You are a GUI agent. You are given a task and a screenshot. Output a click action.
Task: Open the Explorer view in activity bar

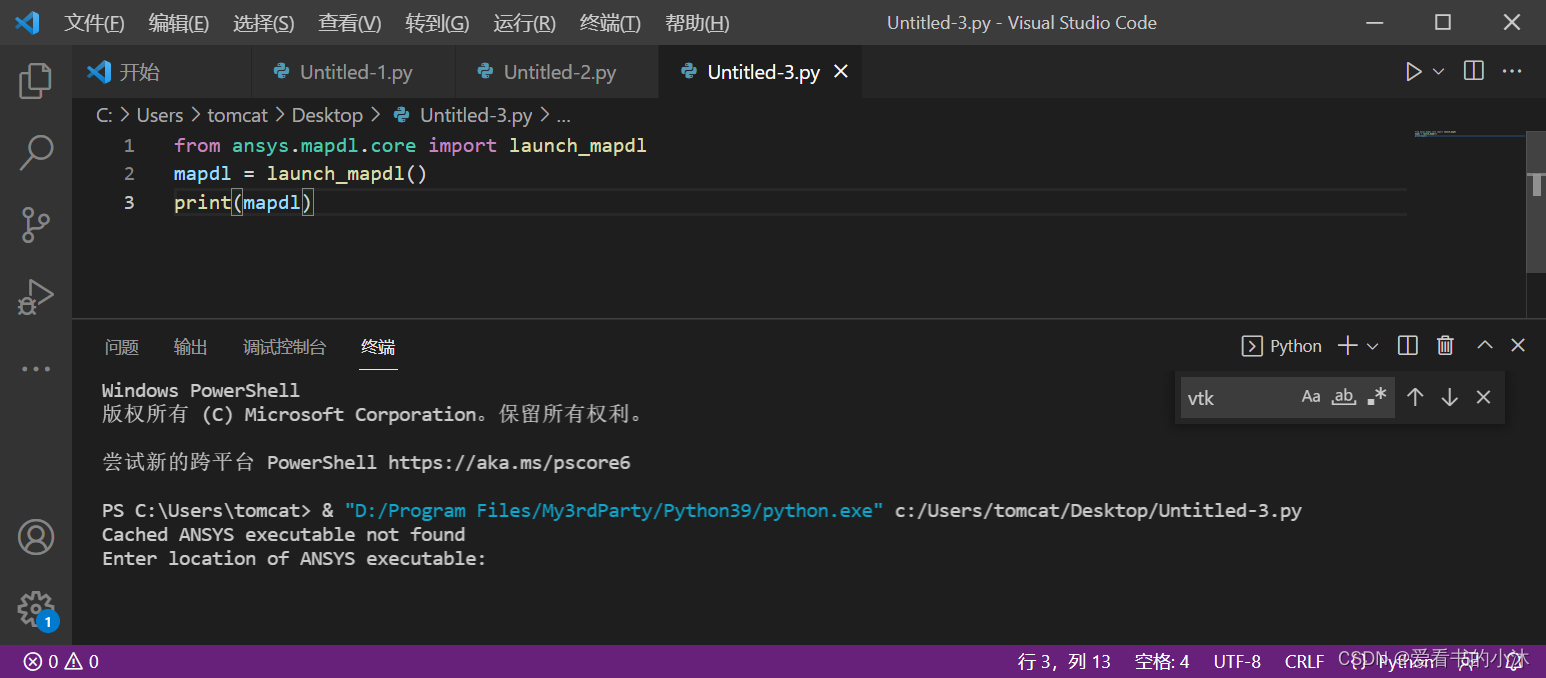click(x=36, y=81)
